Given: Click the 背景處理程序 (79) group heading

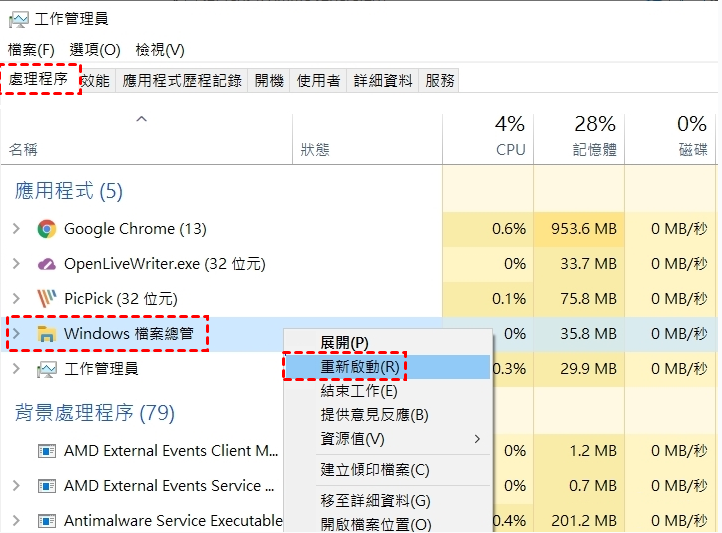Looking at the screenshot, I should point(94,412).
